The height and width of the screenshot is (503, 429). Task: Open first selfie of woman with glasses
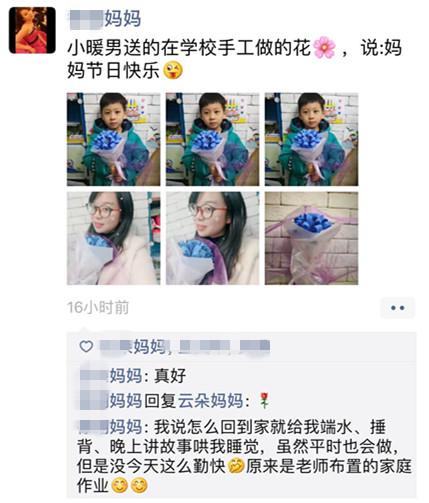point(113,238)
